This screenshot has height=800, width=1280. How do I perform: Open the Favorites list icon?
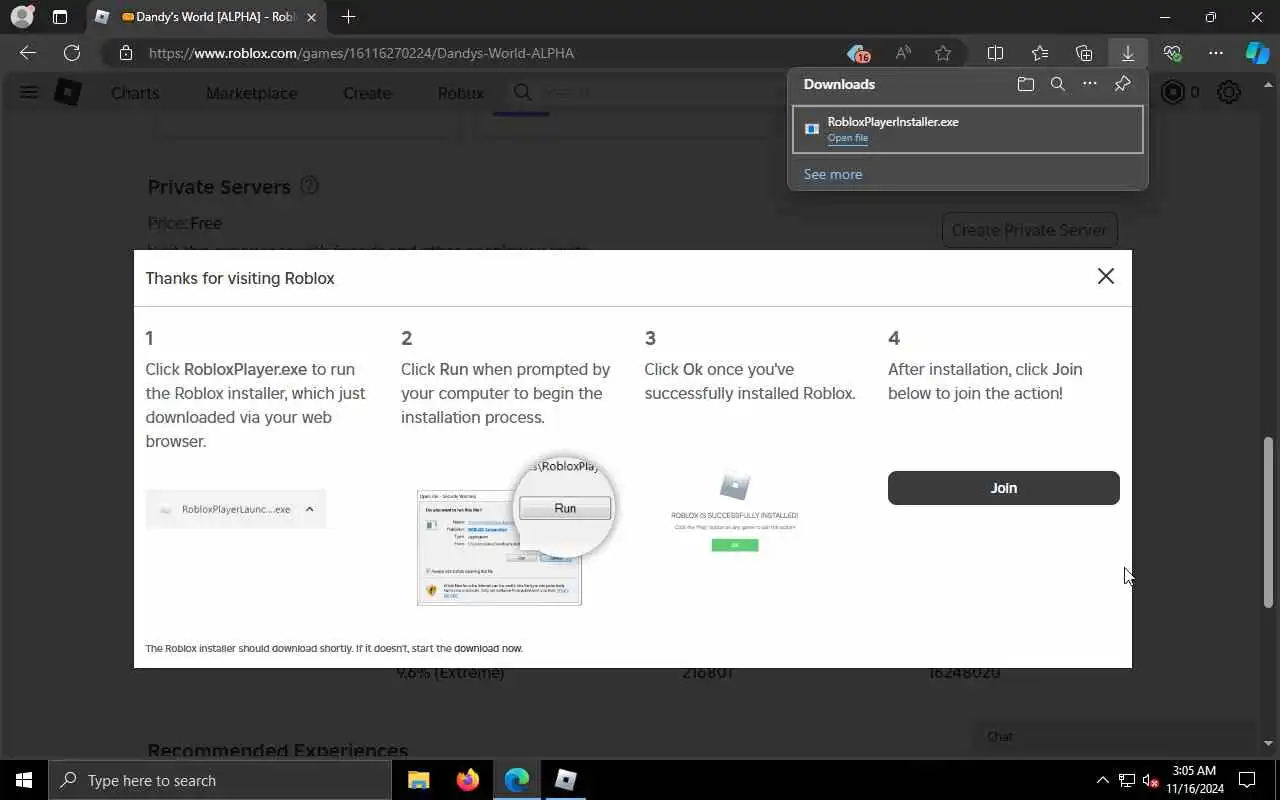coord(1039,53)
